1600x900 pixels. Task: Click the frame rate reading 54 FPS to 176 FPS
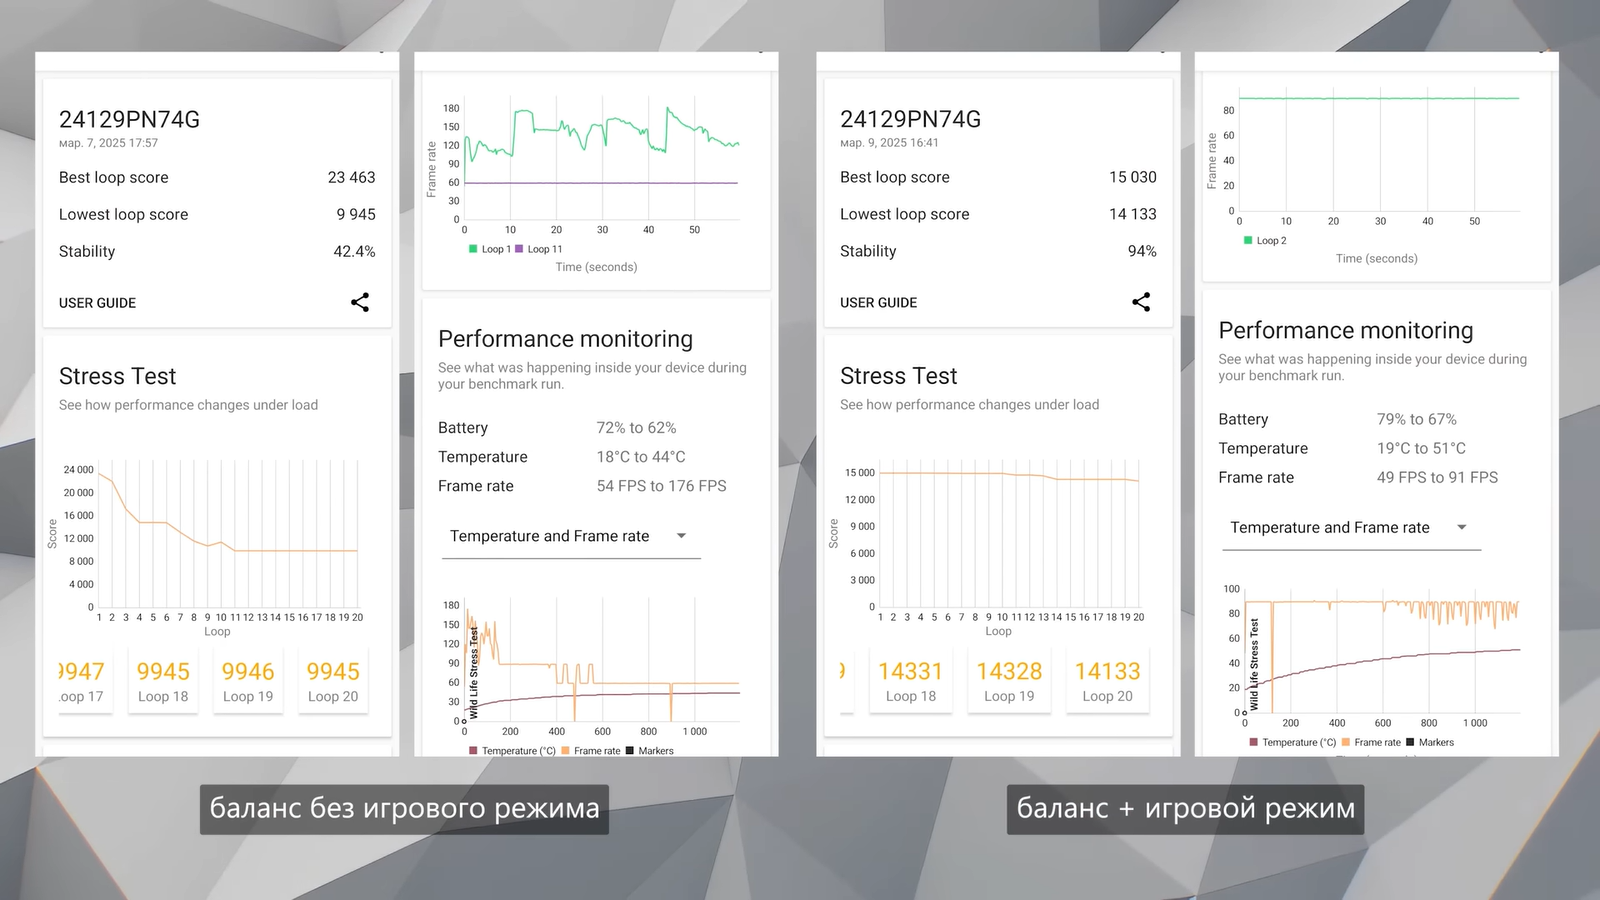[x=661, y=486]
